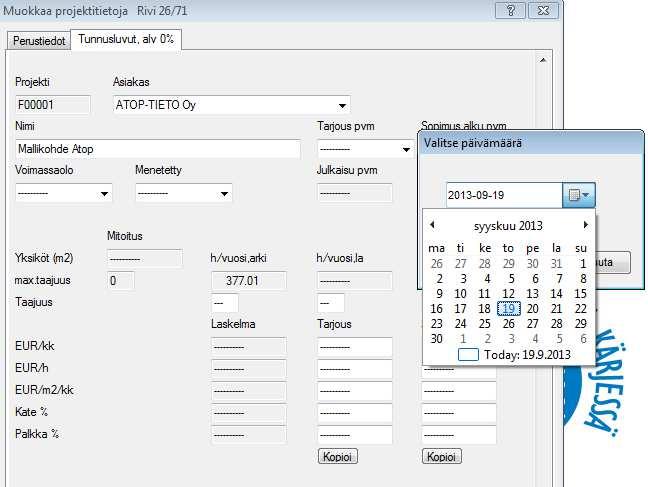Viewport: 648px width, 487px height.
Task: Switch to the Perustiedot tab
Action: (39, 41)
